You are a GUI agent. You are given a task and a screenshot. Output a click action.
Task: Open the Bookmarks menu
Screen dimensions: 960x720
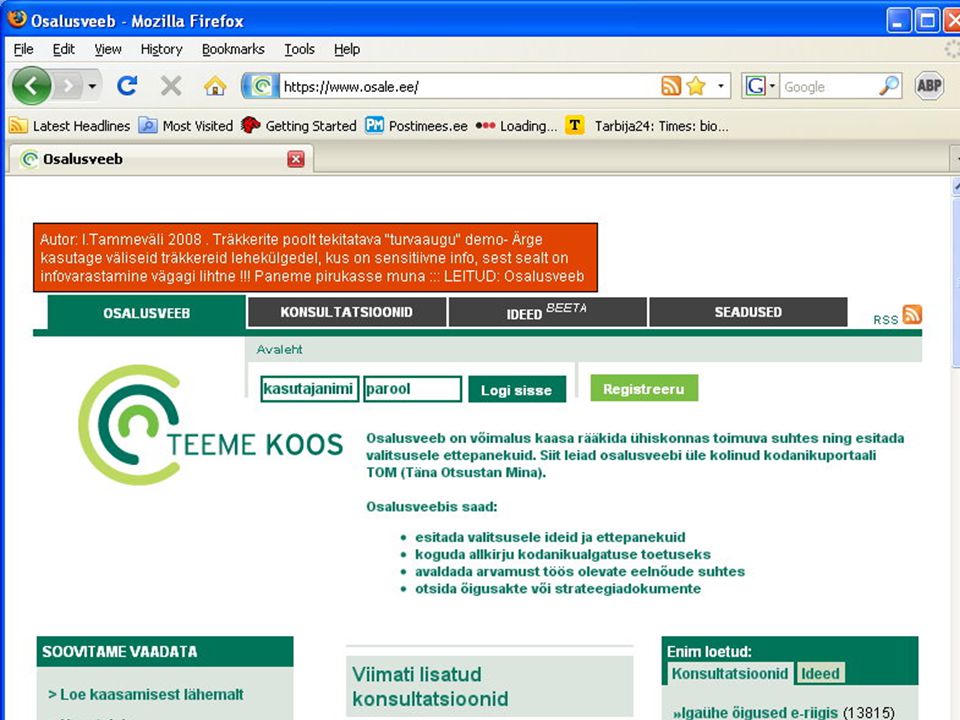point(233,49)
